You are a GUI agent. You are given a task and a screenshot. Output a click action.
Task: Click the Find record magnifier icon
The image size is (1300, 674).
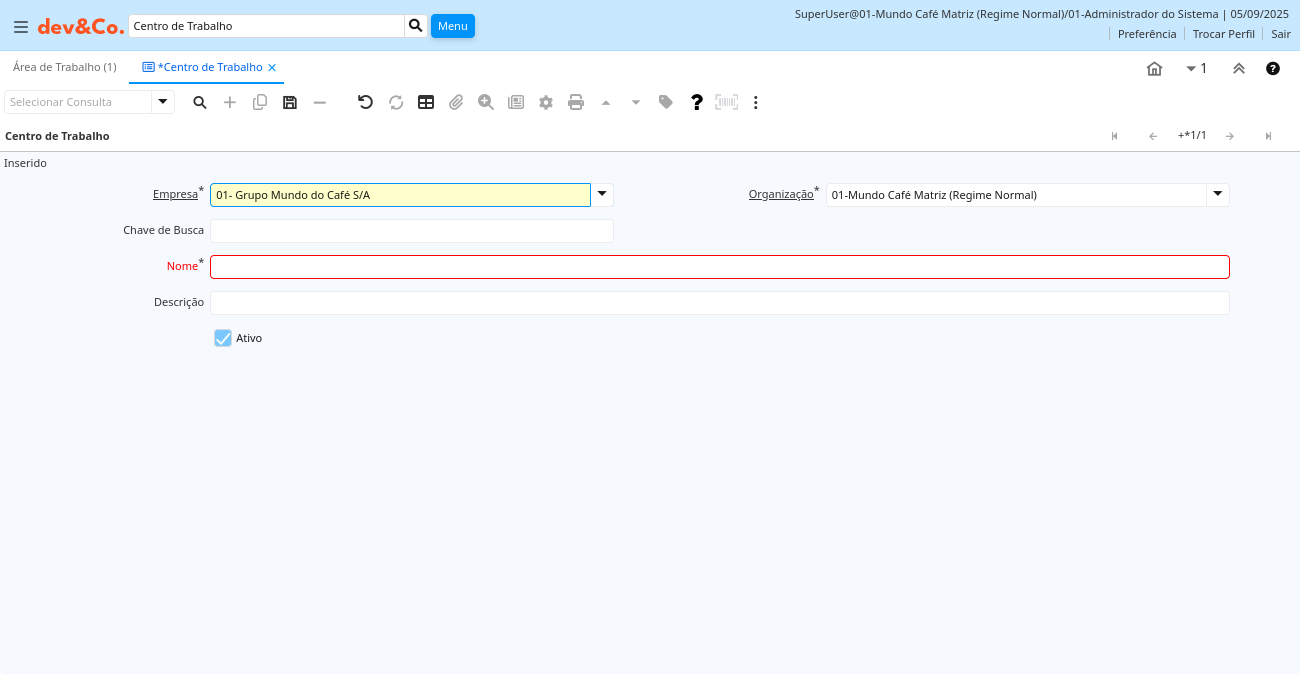[200, 102]
